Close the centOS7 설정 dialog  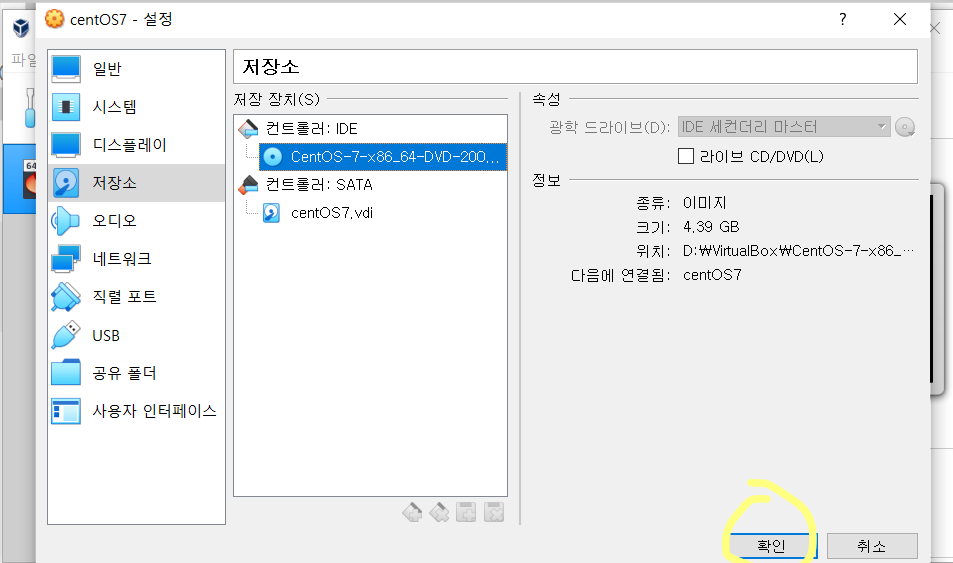tap(900, 19)
